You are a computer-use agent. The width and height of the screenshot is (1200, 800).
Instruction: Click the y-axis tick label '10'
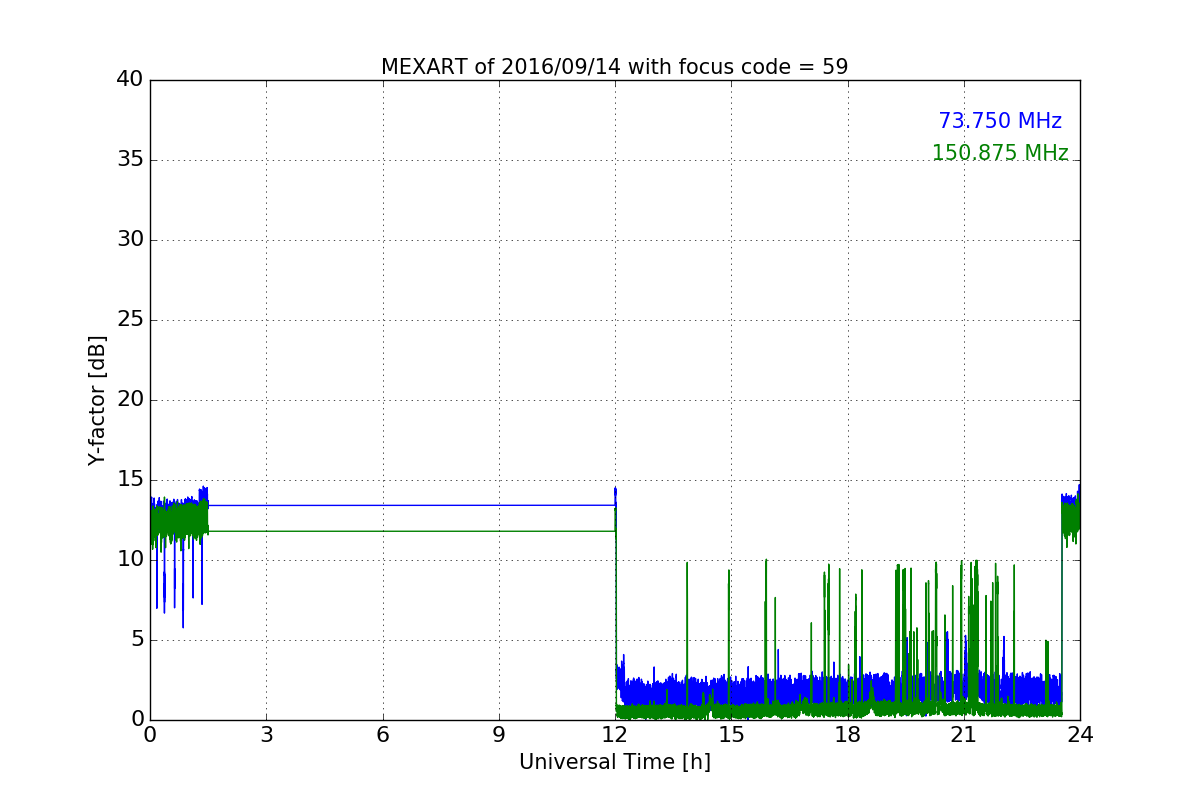(131, 560)
